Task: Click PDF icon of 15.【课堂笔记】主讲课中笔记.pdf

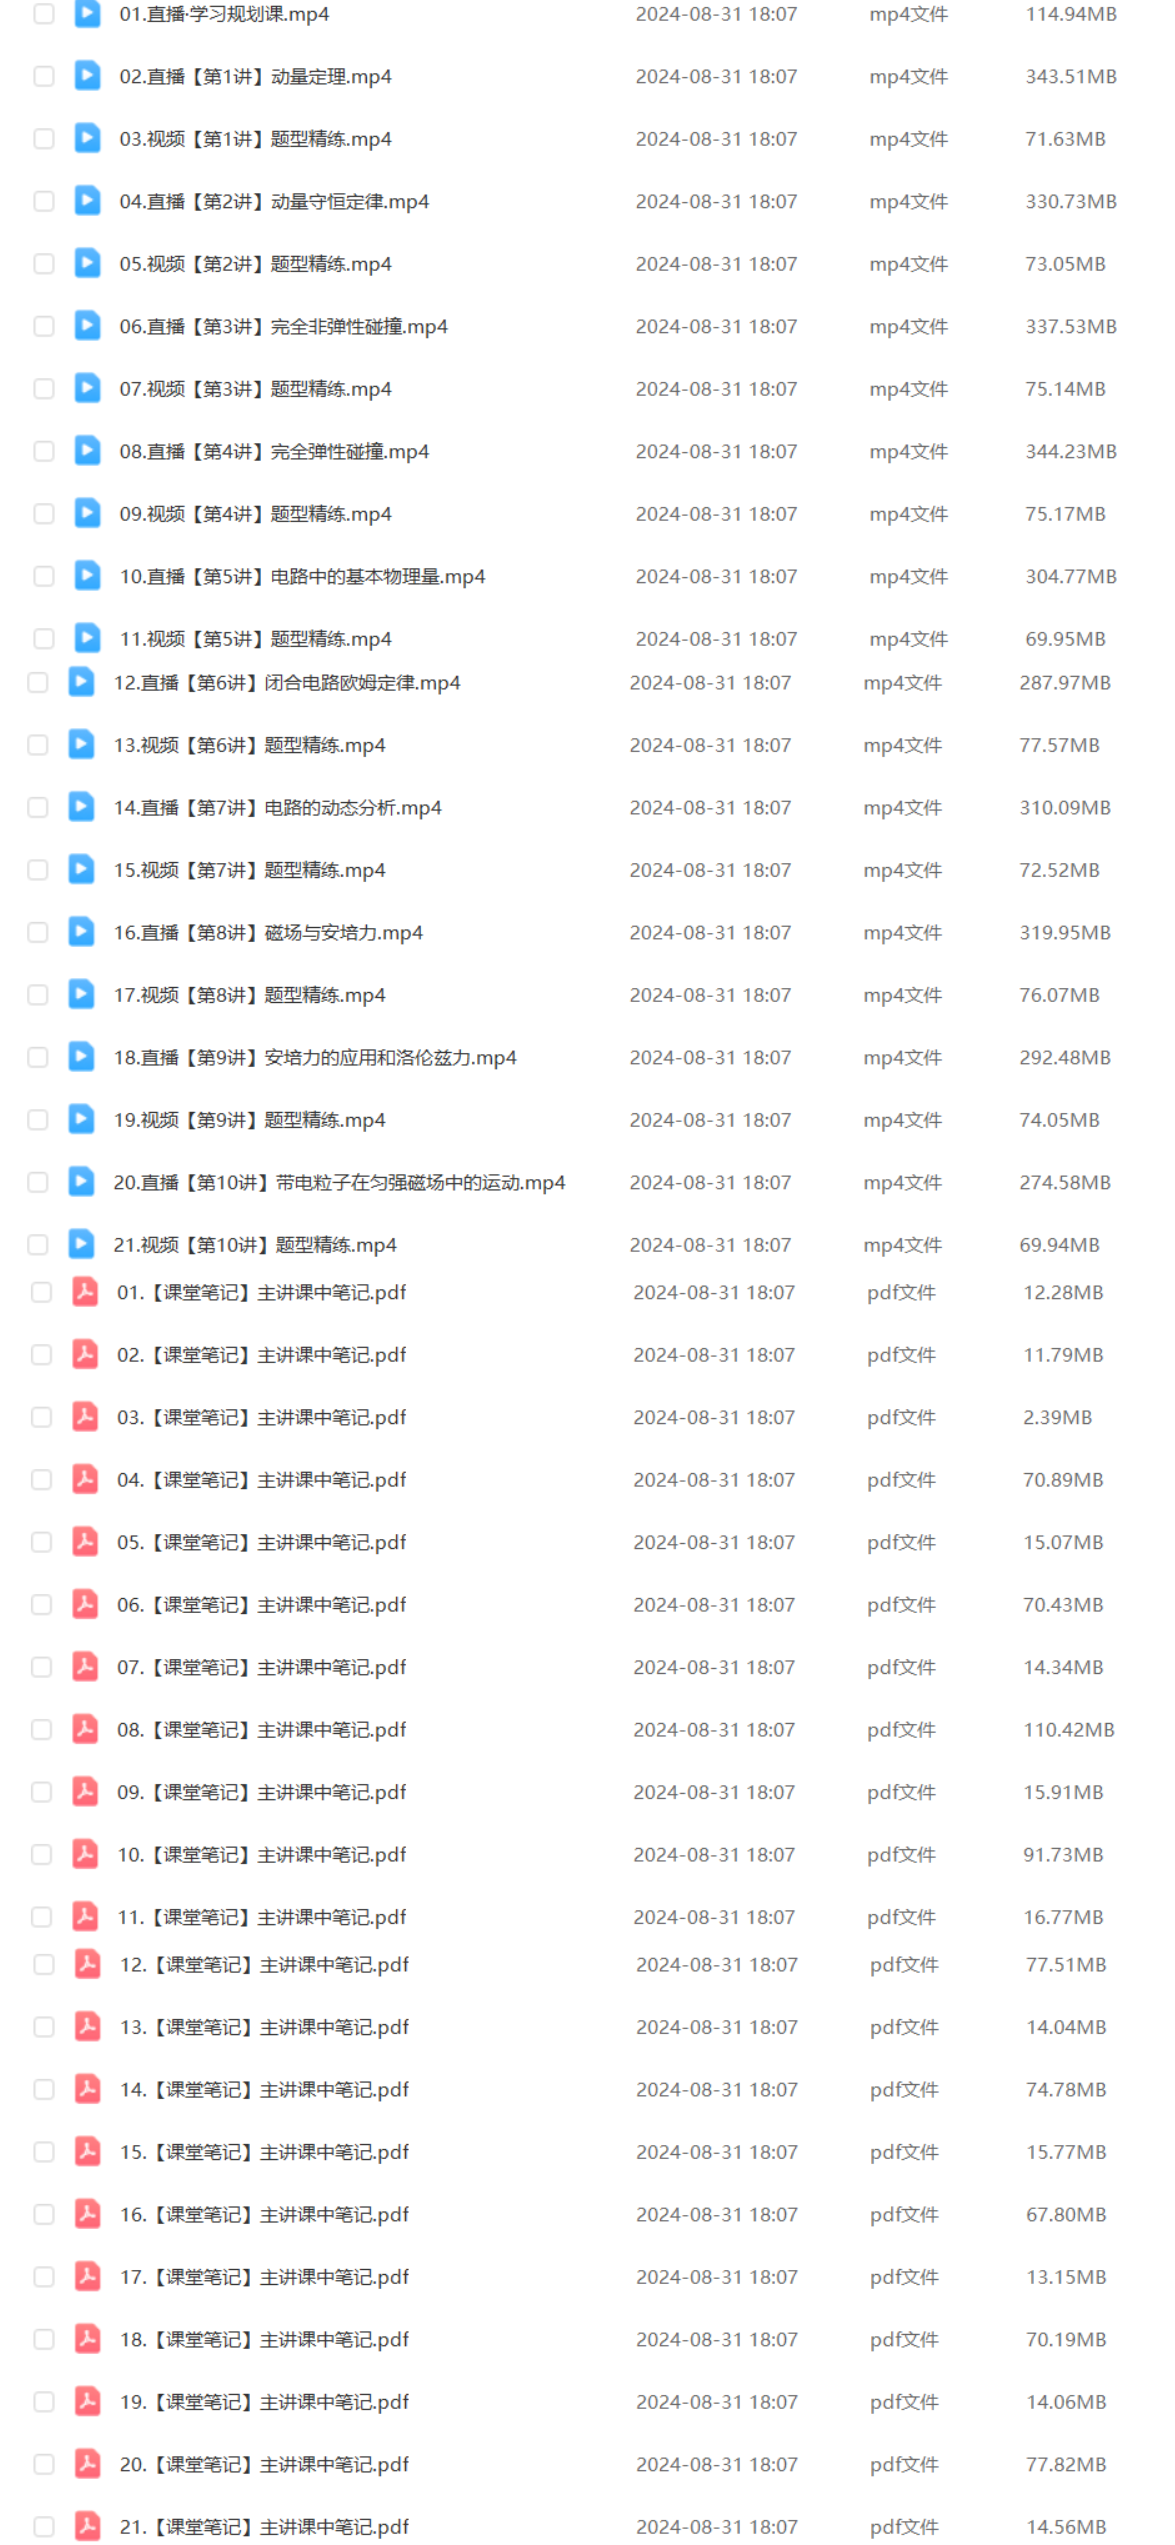Action: click(x=88, y=2151)
